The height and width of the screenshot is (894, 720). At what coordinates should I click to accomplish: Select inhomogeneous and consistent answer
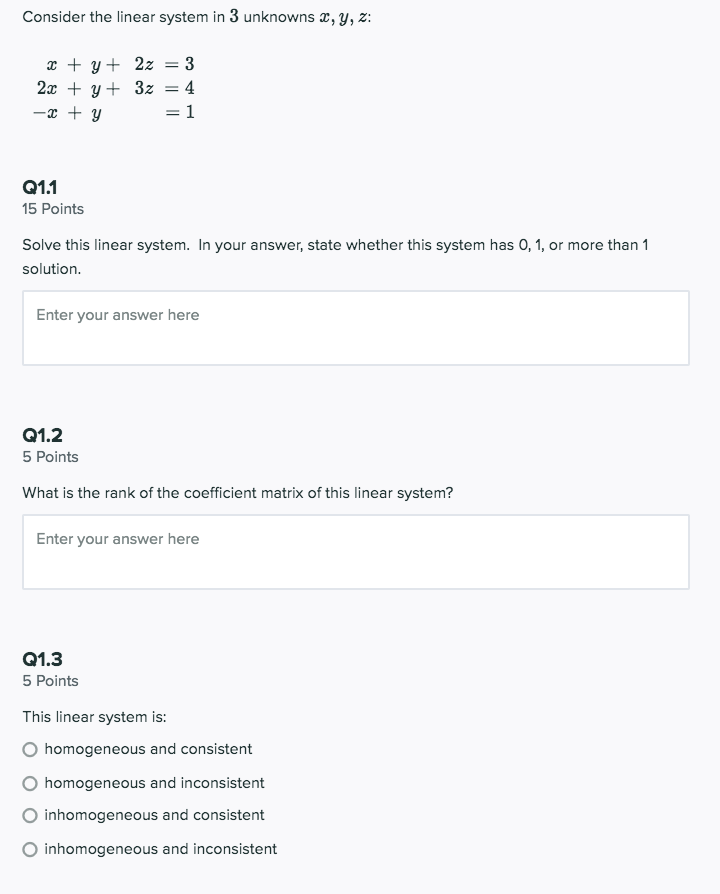coord(31,815)
